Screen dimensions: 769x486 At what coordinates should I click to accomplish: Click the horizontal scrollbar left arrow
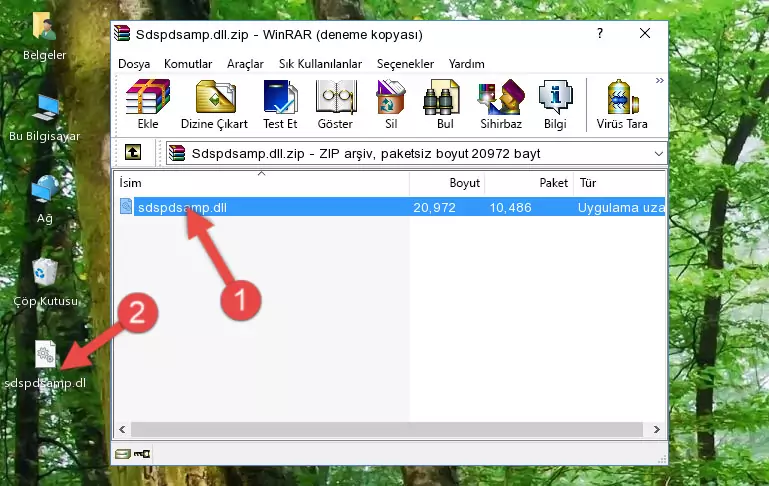pyautogui.click(x=123, y=430)
